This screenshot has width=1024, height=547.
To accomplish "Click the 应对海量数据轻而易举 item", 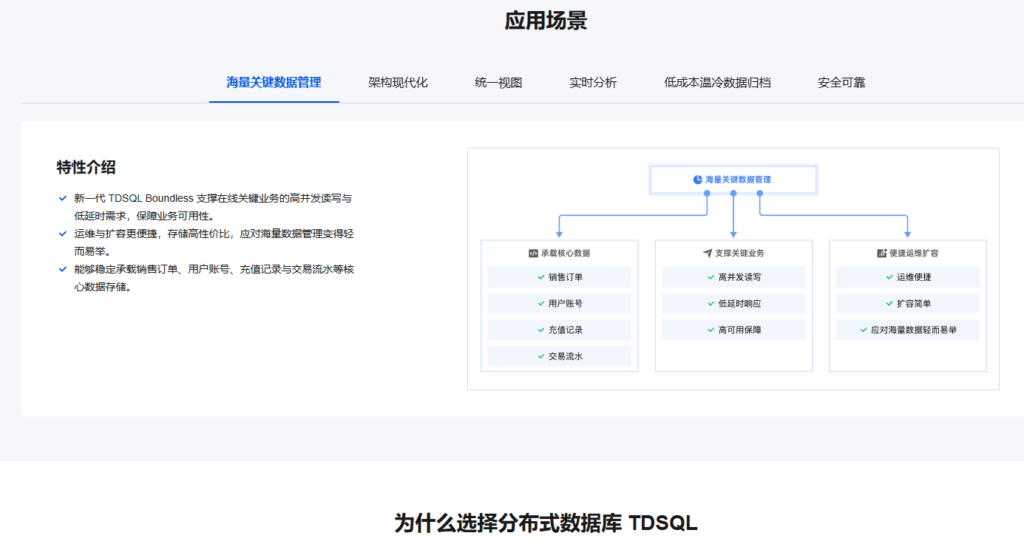I will 908,330.
